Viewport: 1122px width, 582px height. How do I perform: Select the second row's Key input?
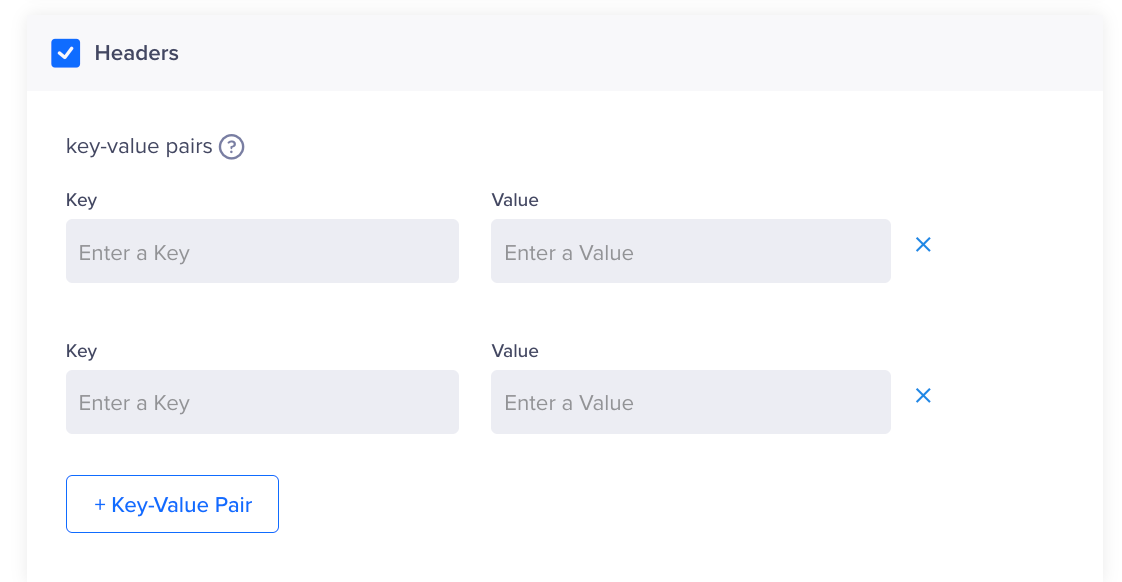coord(262,402)
